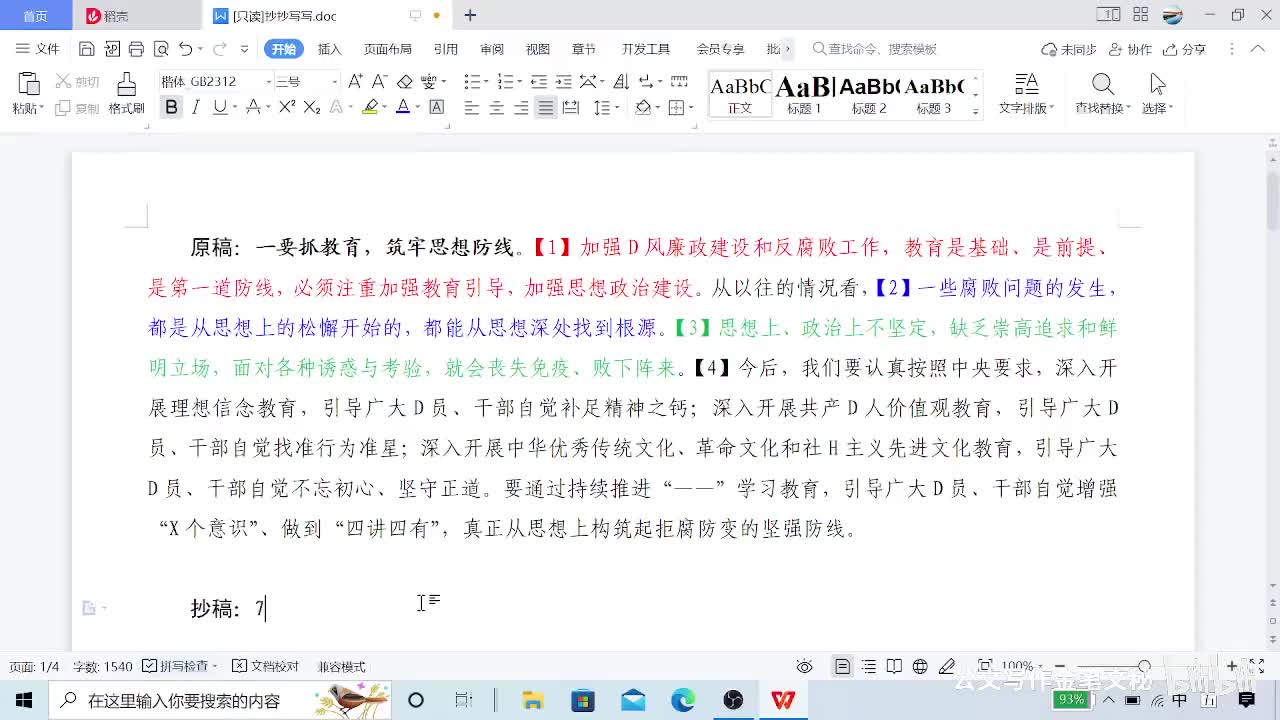This screenshot has height=720, width=1280.
Task: Click the Save icon in quick access toolbar
Action: point(87,49)
